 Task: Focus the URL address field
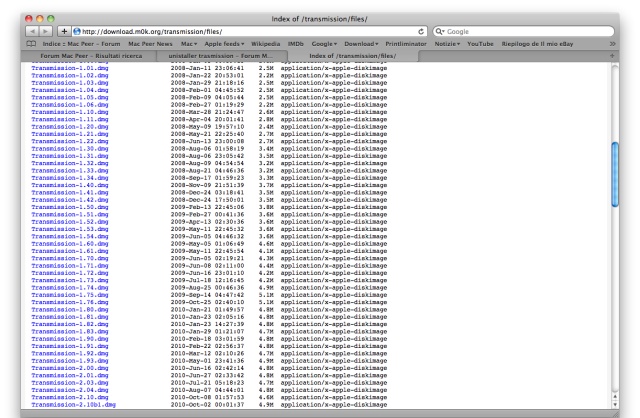click(249, 31)
